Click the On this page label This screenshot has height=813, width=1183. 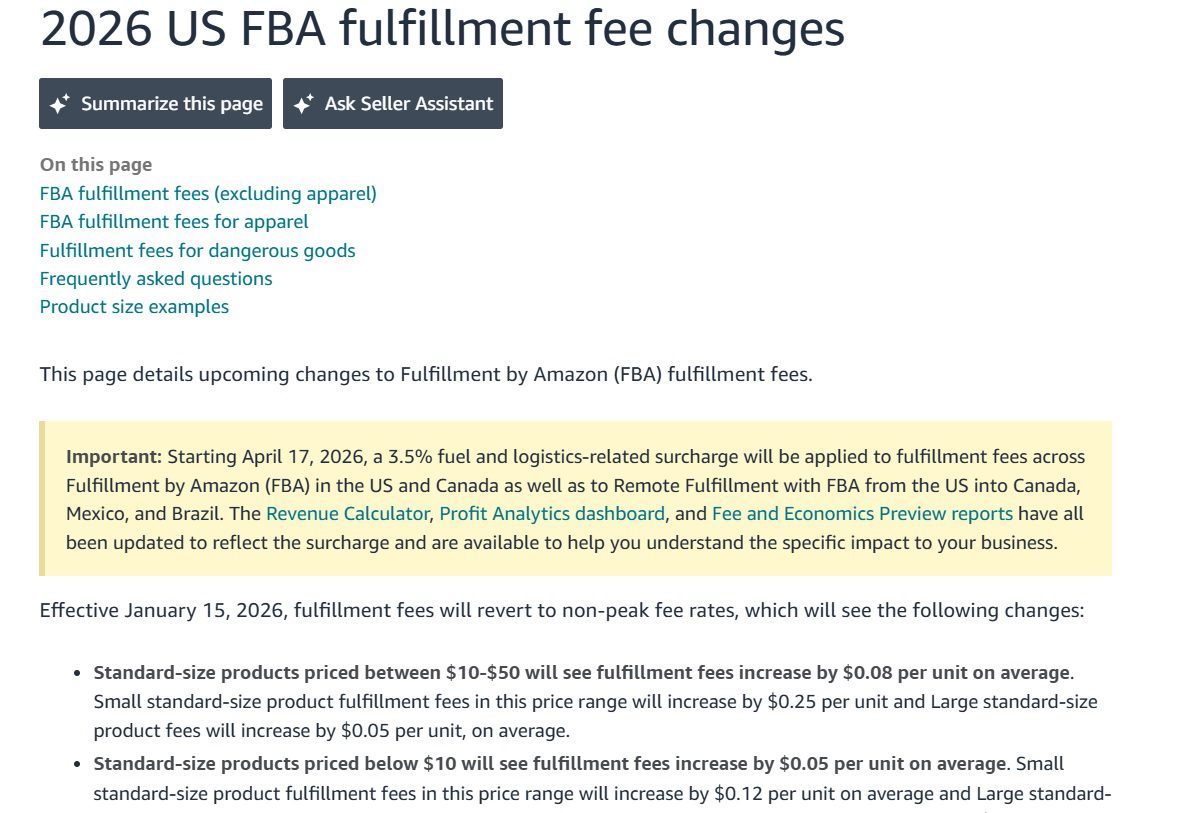coord(95,164)
